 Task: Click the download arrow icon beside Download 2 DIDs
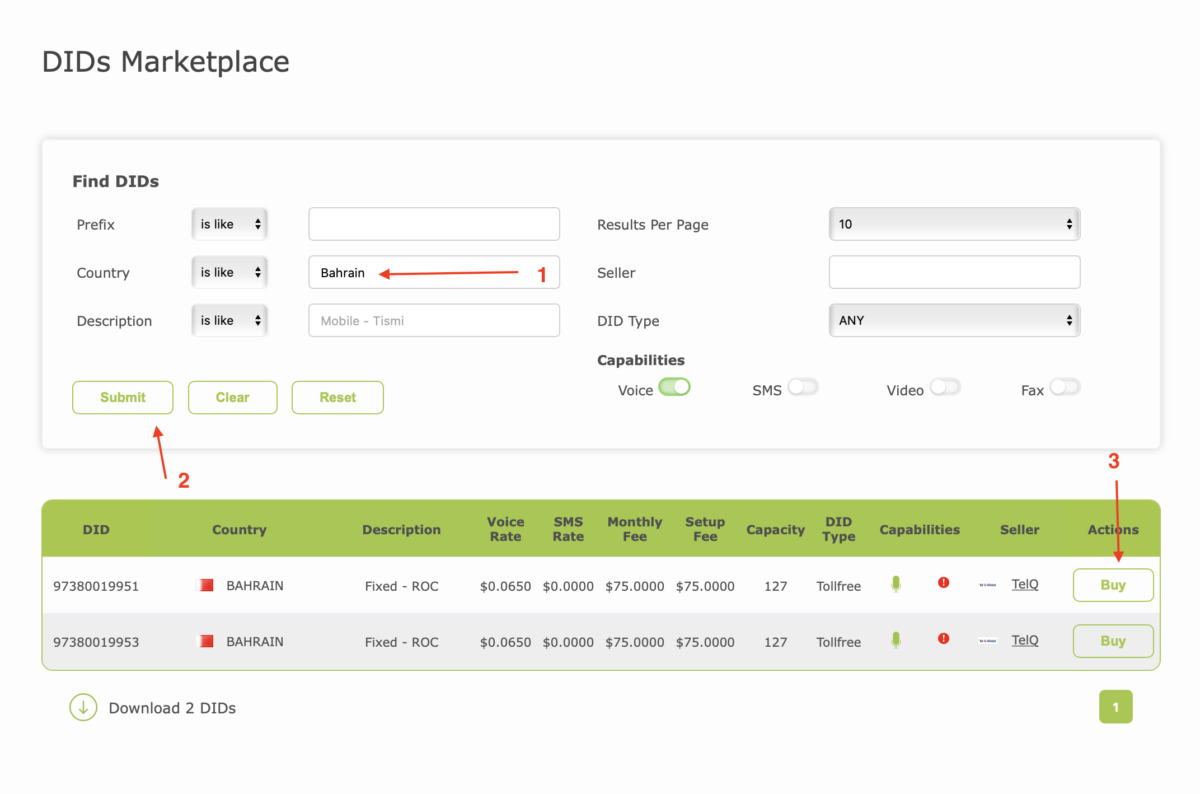click(x=83, y=707)
